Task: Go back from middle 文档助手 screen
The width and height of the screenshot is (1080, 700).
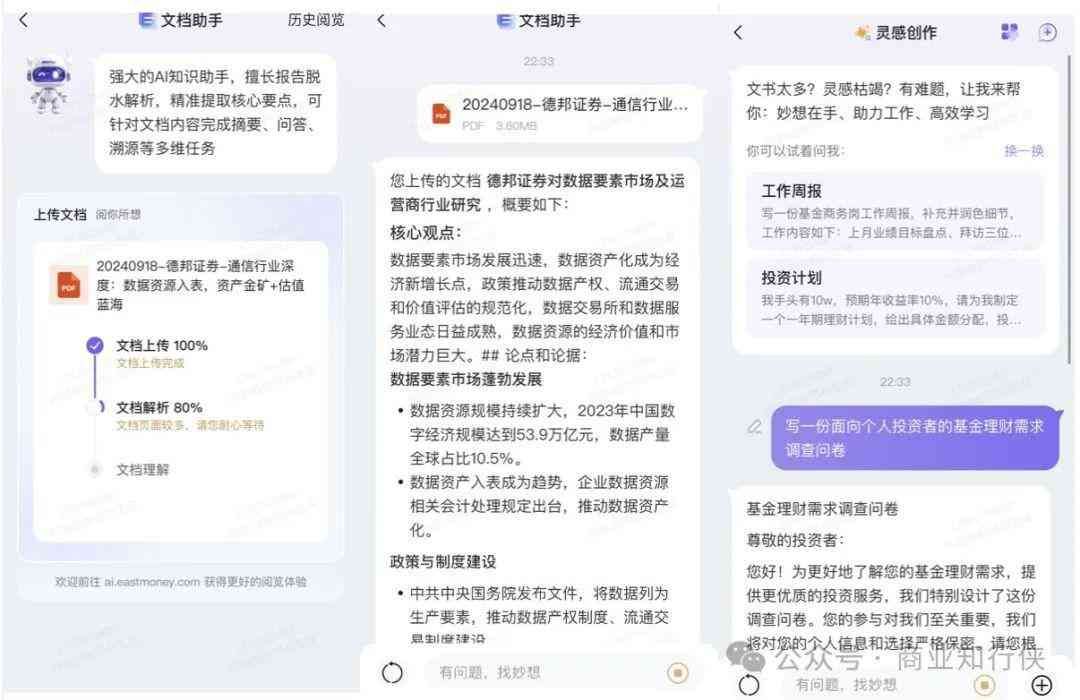Action: coord(382,21)
